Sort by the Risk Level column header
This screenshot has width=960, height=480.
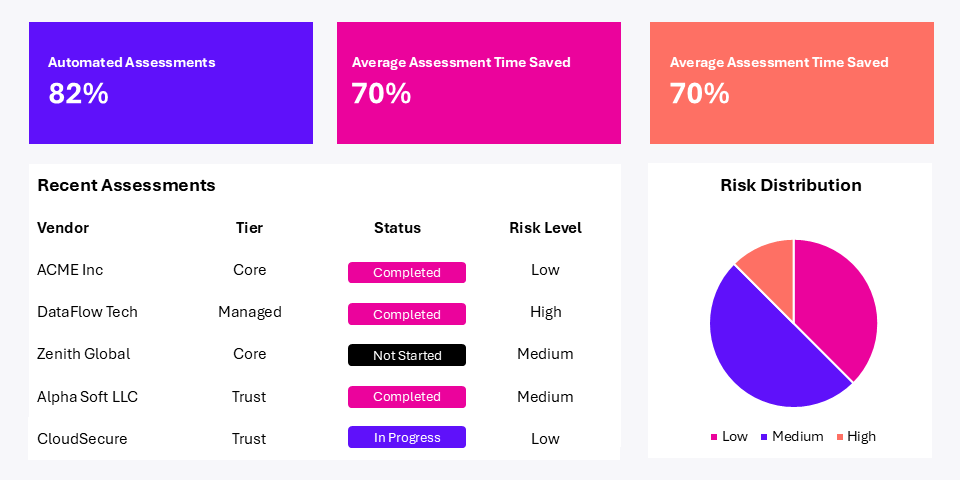545,228
